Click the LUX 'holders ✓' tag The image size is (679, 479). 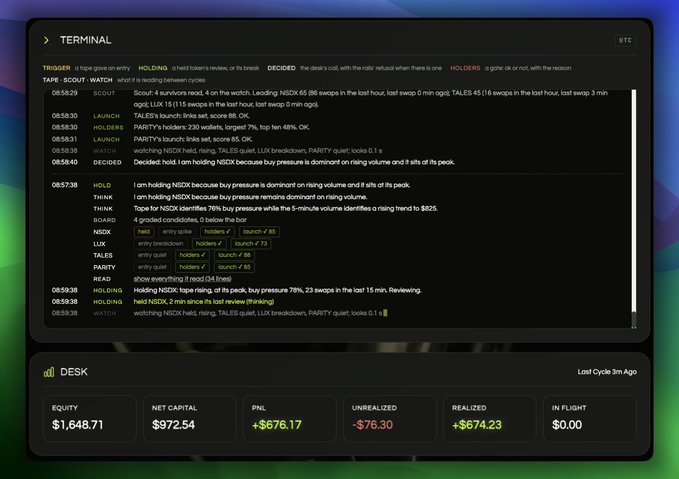point(209,244)
